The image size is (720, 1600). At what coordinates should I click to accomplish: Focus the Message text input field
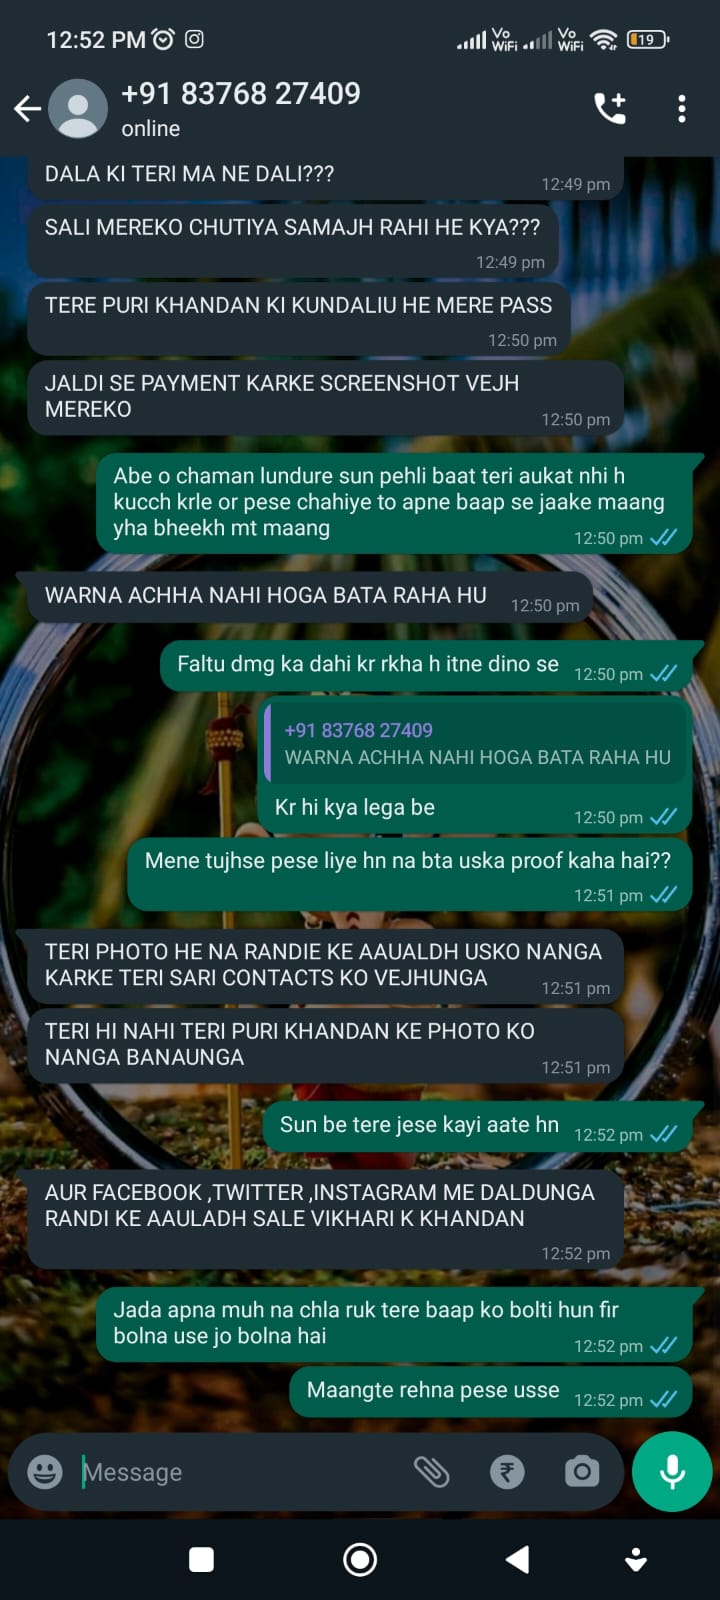click(x=240, y=1472)
